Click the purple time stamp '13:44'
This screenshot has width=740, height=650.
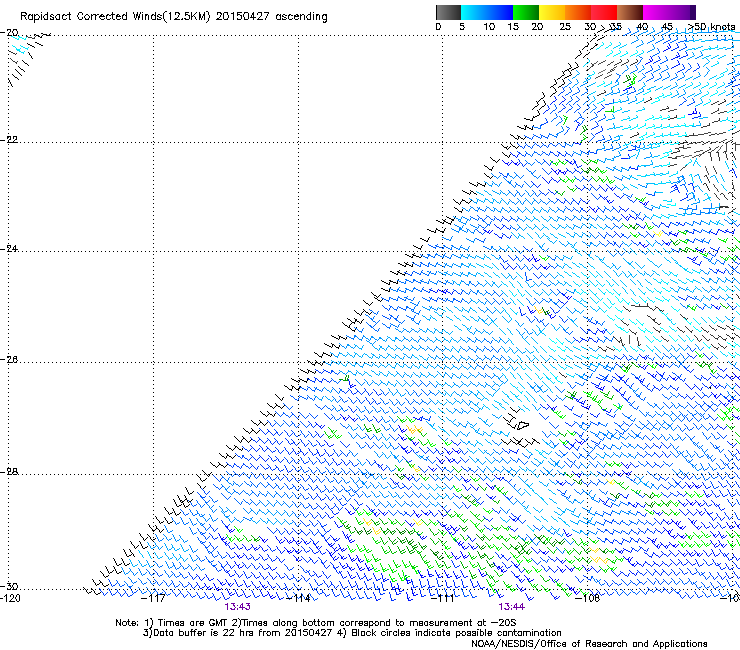(512, 607)
